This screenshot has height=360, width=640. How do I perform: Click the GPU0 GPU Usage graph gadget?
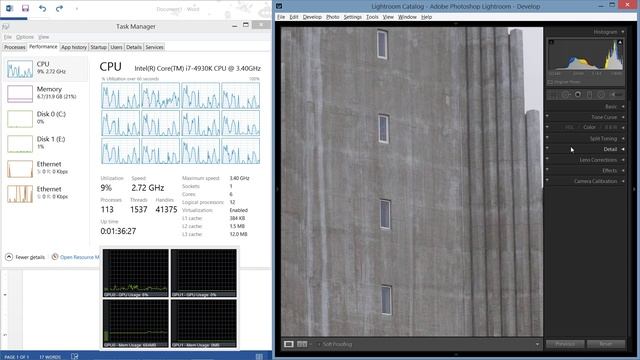click(136, 273)
